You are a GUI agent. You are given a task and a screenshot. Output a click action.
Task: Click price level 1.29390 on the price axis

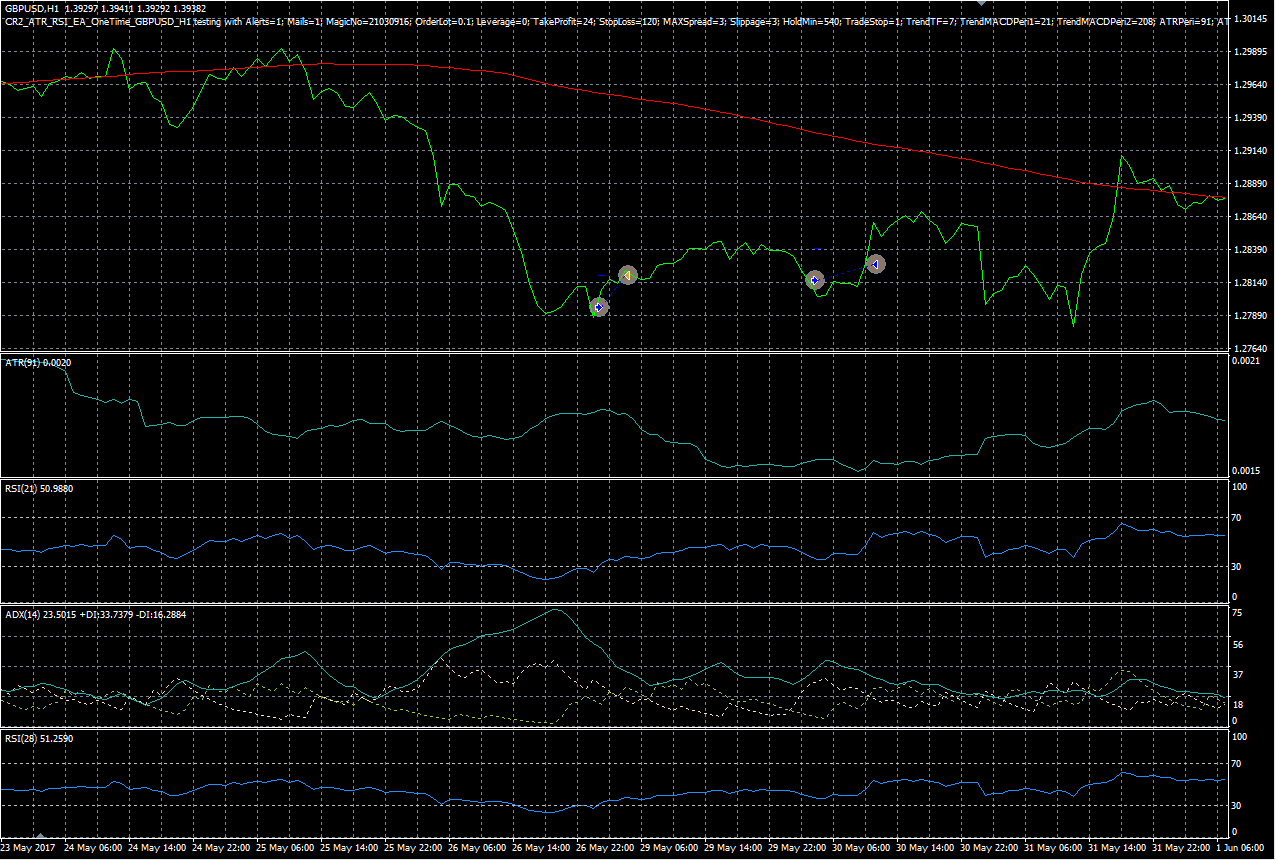[1251, 118]
